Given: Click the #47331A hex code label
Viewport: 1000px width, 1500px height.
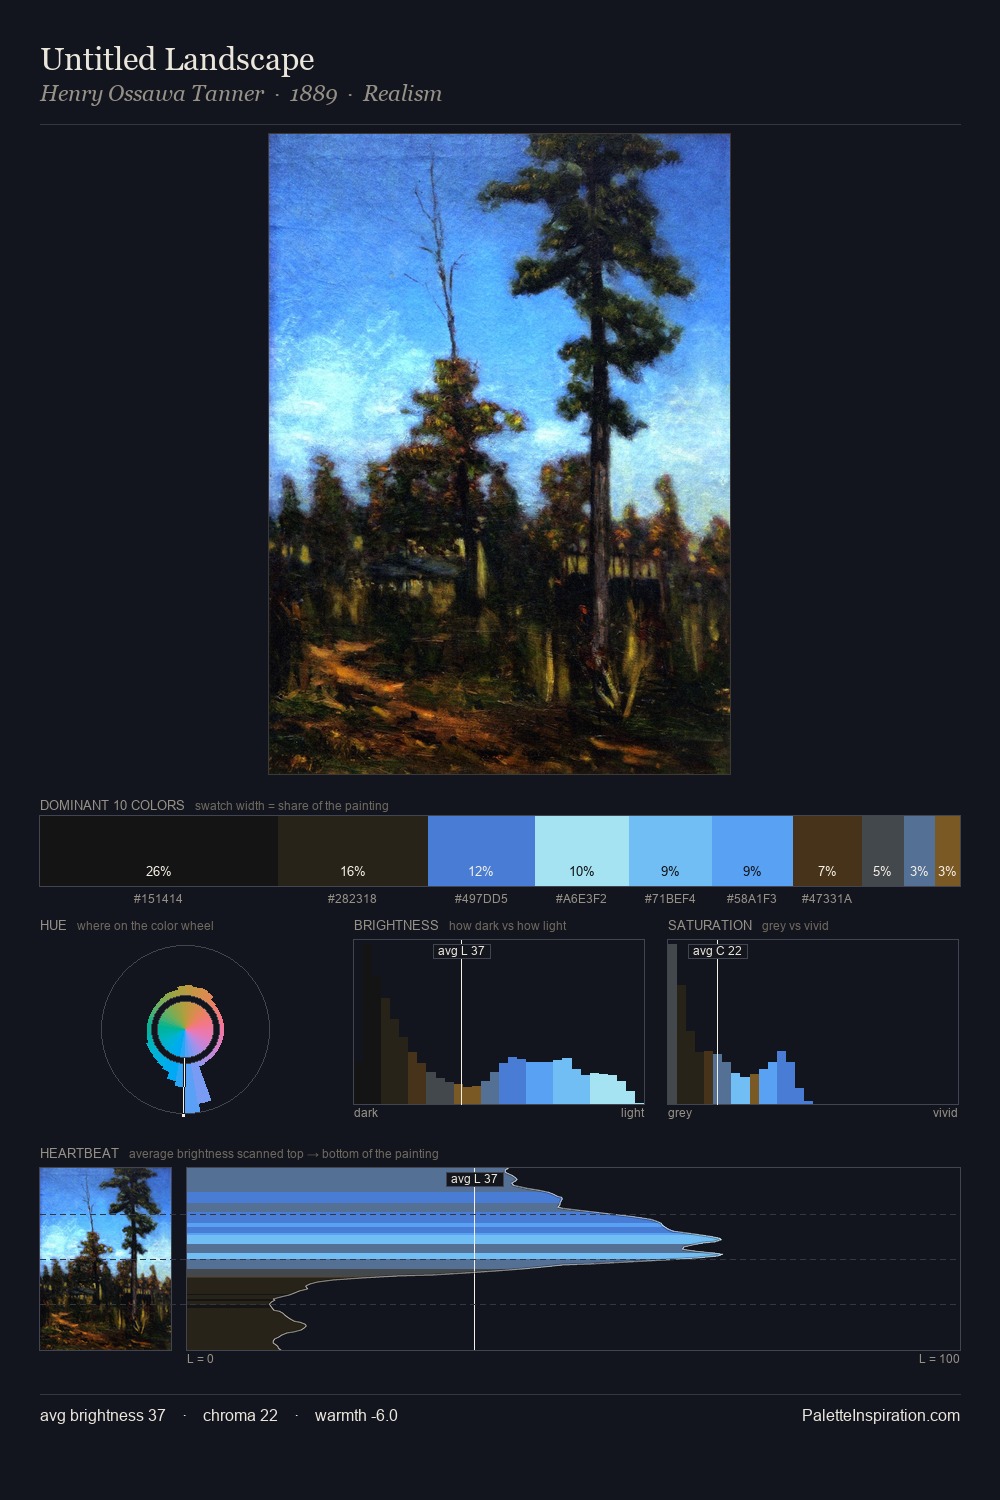Looking at the screenshot, I should tap(827, 899).
